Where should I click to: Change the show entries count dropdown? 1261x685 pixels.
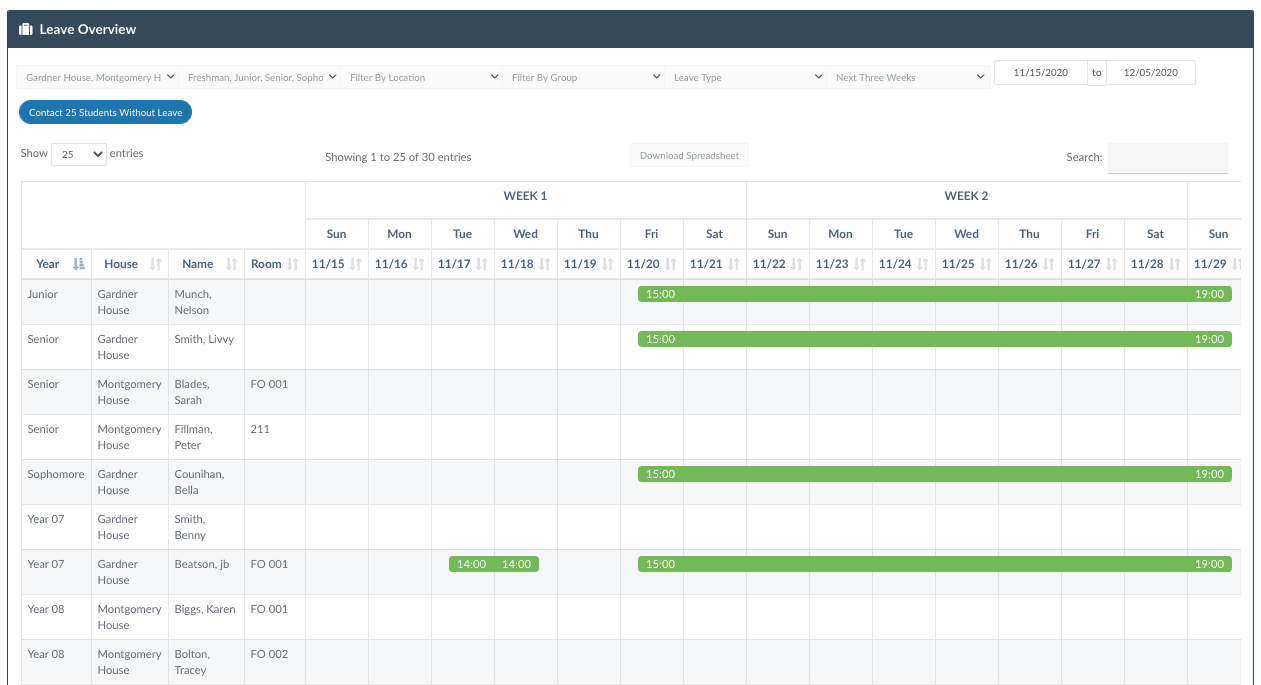[79, 154]
